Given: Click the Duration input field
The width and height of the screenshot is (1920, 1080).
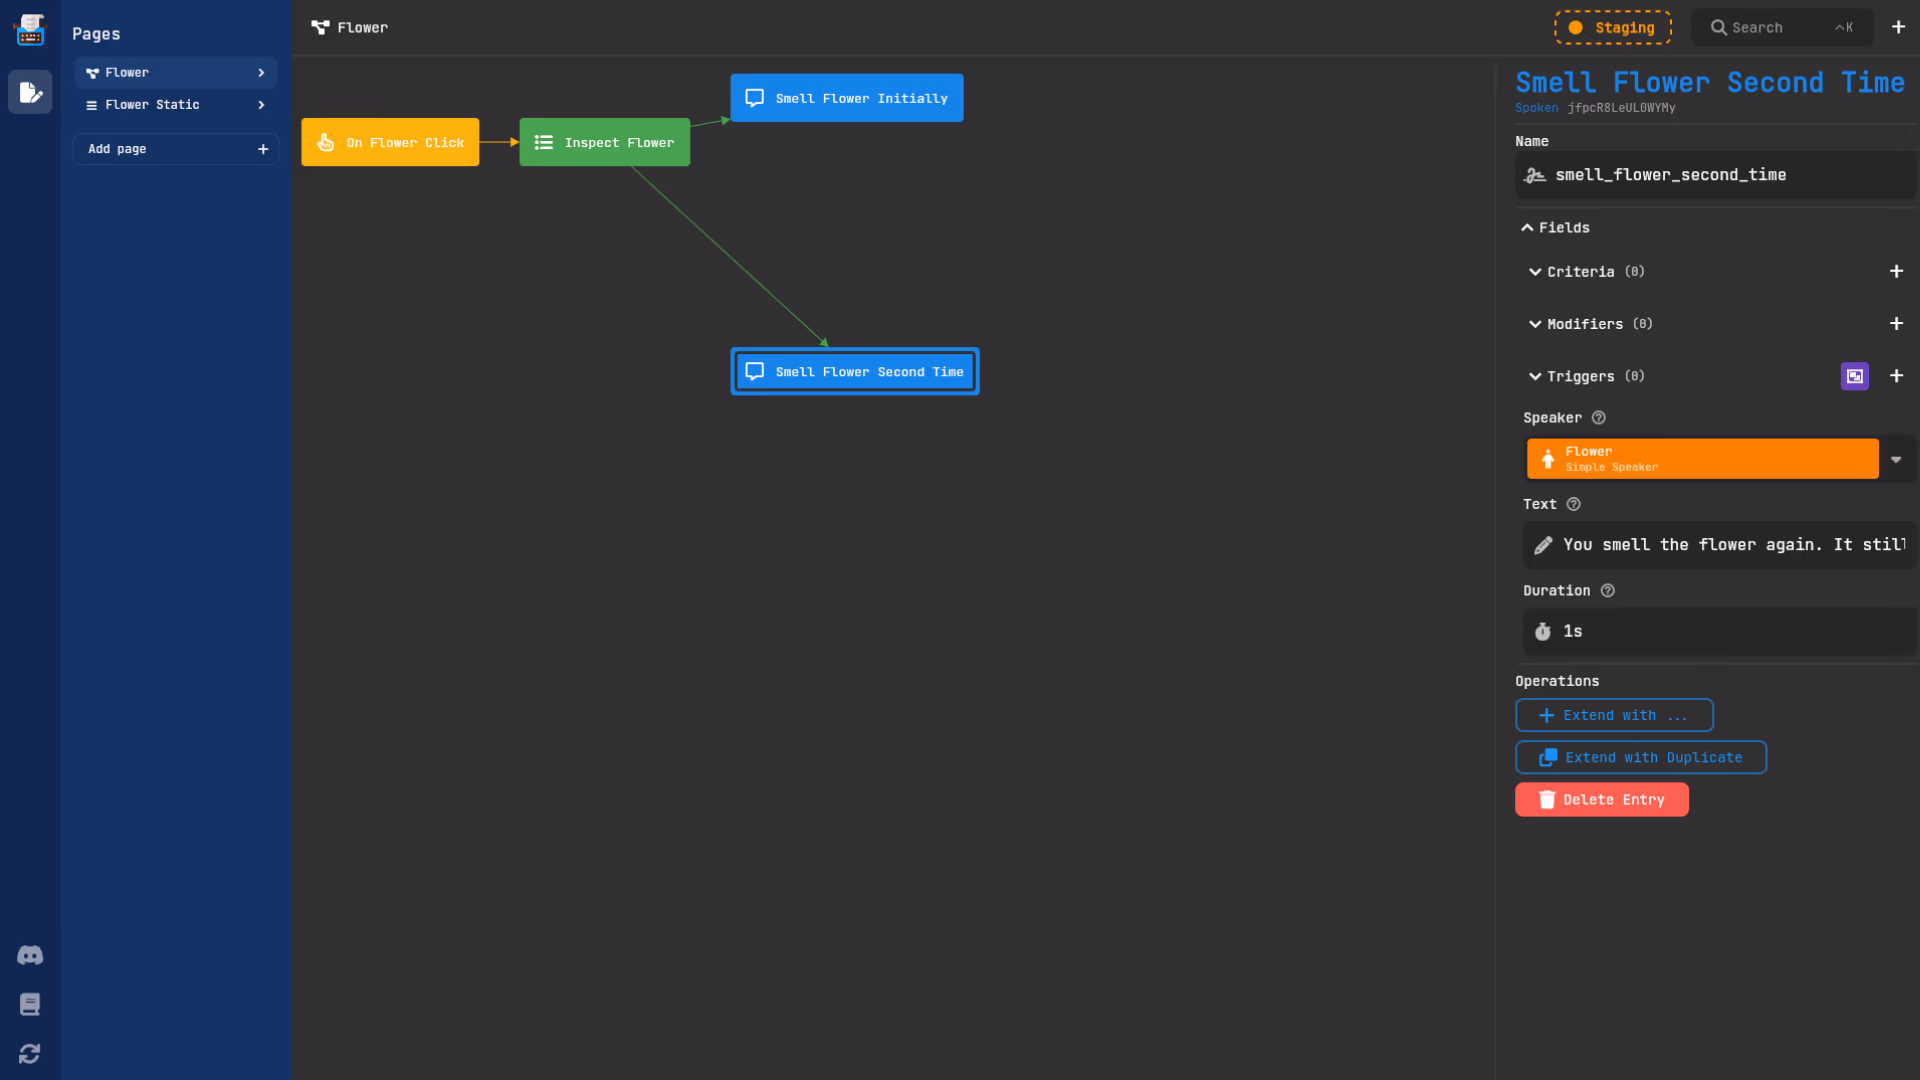Looking at the screenshot, I should point(1718,632).
